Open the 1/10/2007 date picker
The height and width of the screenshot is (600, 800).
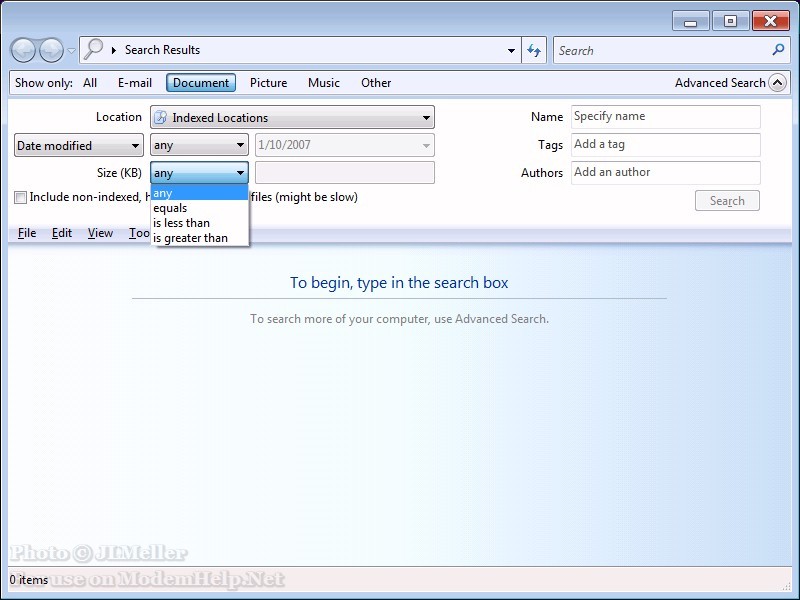coord(345,145)
